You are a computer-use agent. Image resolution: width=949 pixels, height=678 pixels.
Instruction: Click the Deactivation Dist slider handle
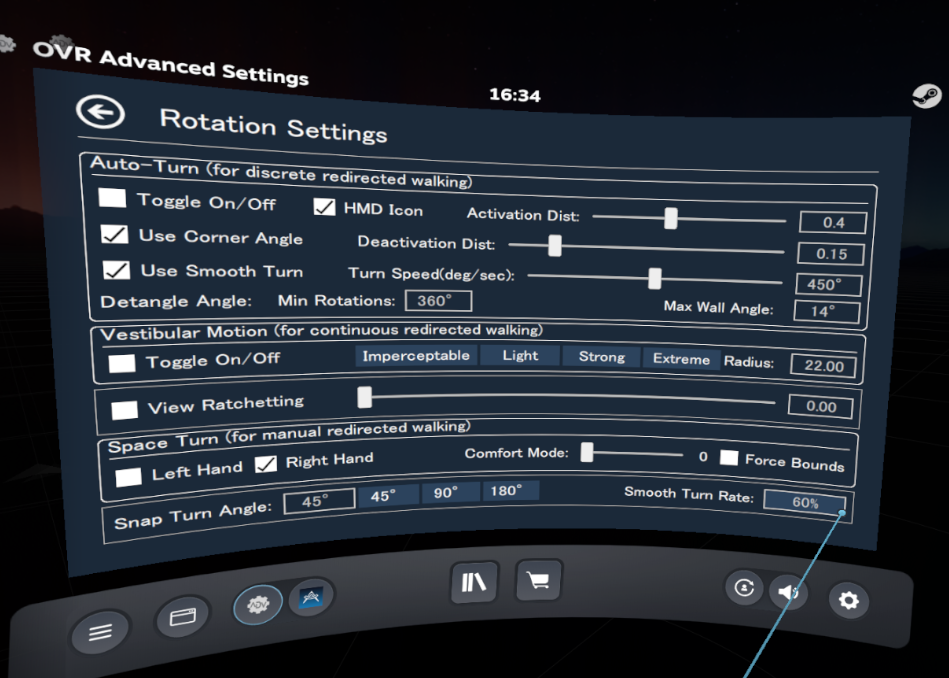555,245
